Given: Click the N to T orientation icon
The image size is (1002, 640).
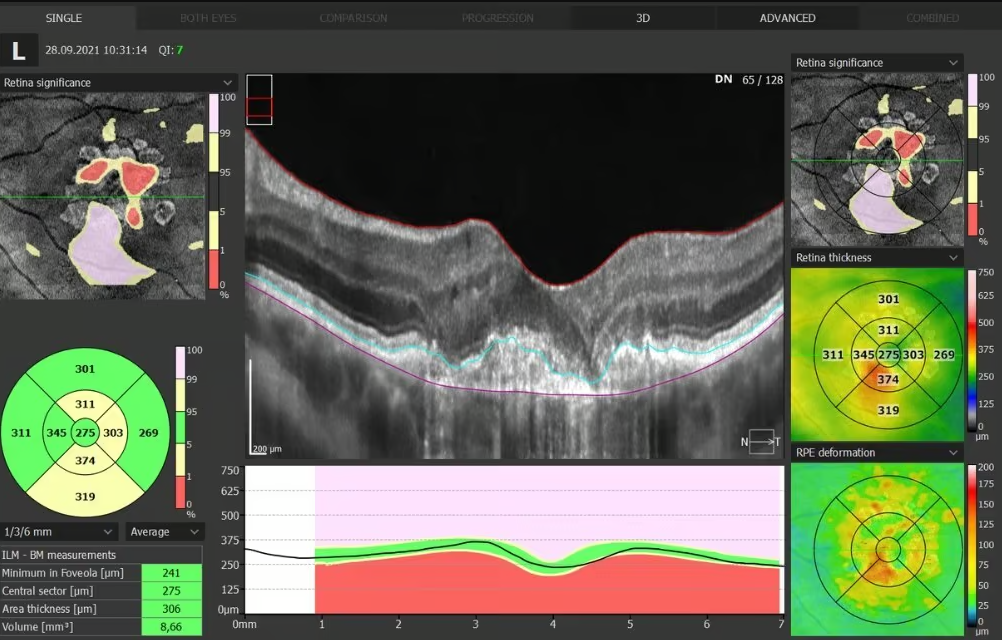Looking at the screenshot, I should 760,442.
